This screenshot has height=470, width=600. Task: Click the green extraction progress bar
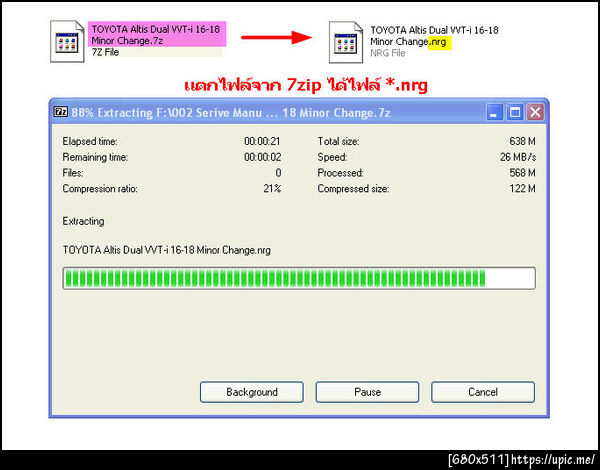[299, 278]
